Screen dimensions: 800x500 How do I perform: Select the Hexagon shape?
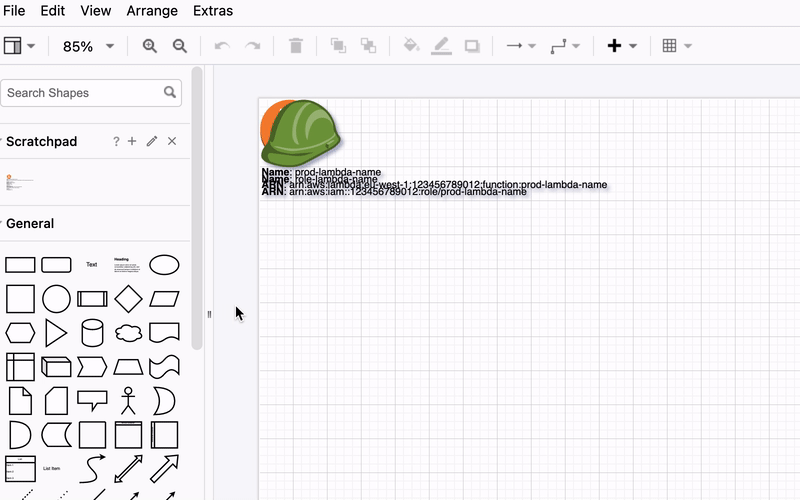point(20,333)
